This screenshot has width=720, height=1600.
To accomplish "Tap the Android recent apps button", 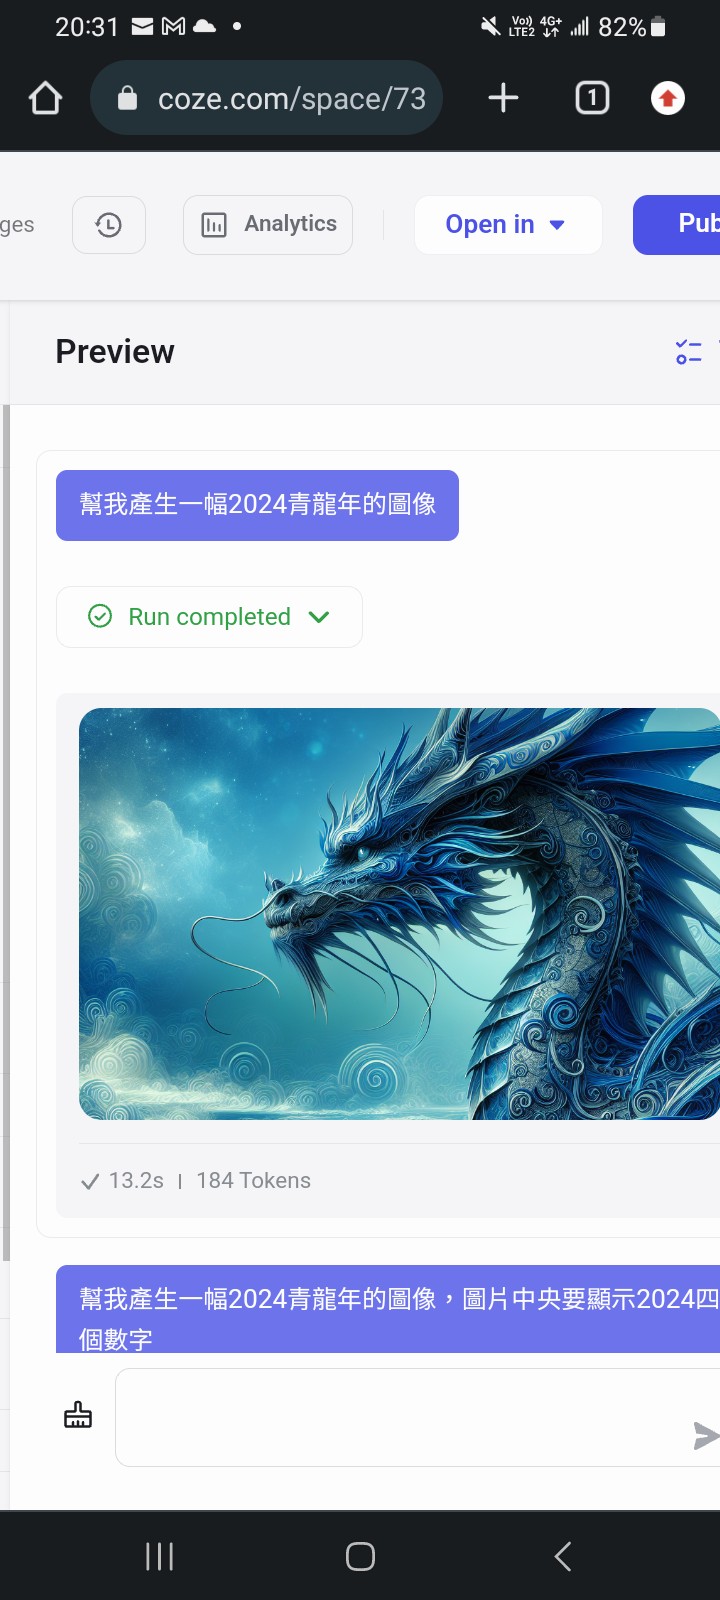I will click(x=160, y=1556).
